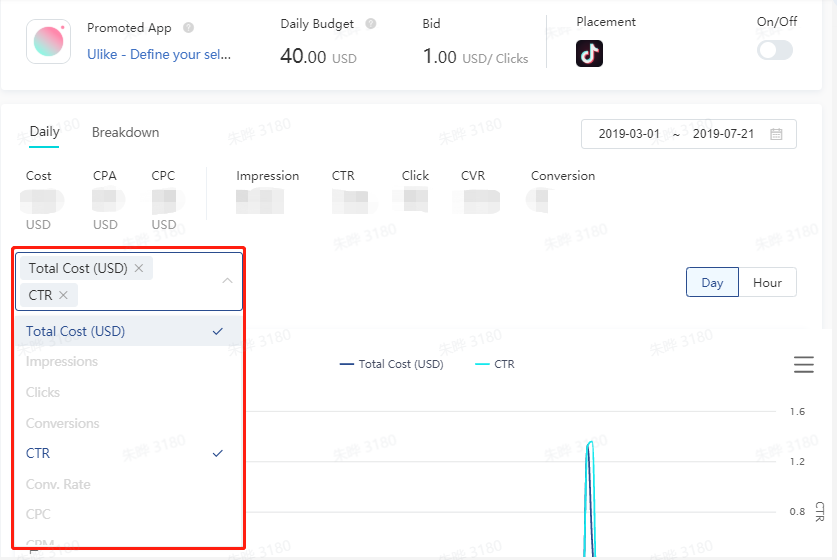837x560 pixels.
Task: Deselect Total Cost (USD) in dropdown list
Action: coord(75,331)
